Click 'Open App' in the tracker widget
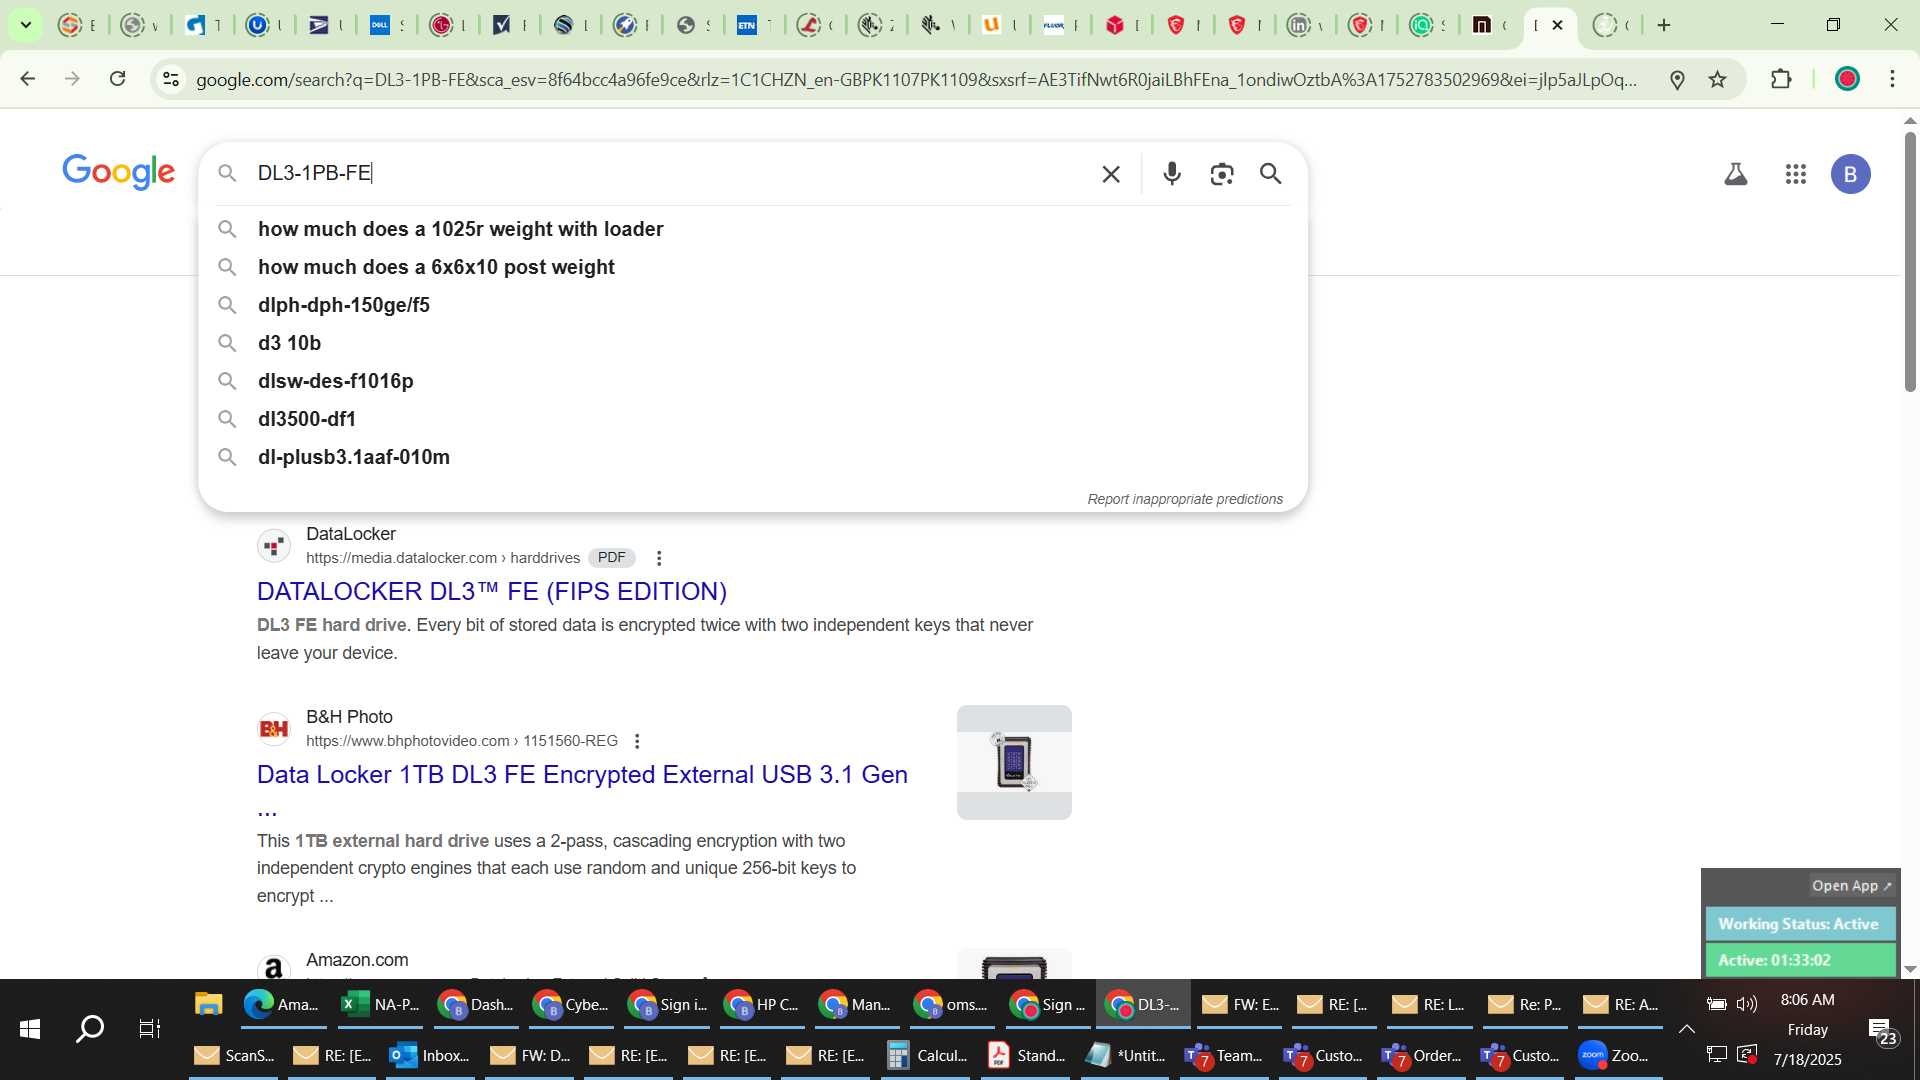Viewport: 1920px width, 1080px height. coord(1851,886)
